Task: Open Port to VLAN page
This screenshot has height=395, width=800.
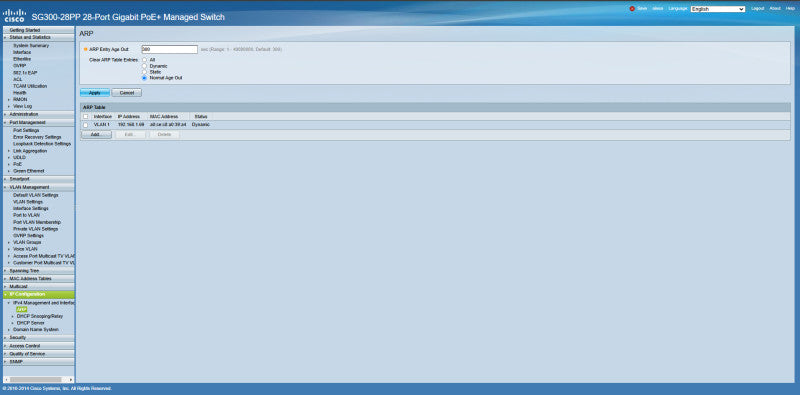Action: click(x=27, y=215)
